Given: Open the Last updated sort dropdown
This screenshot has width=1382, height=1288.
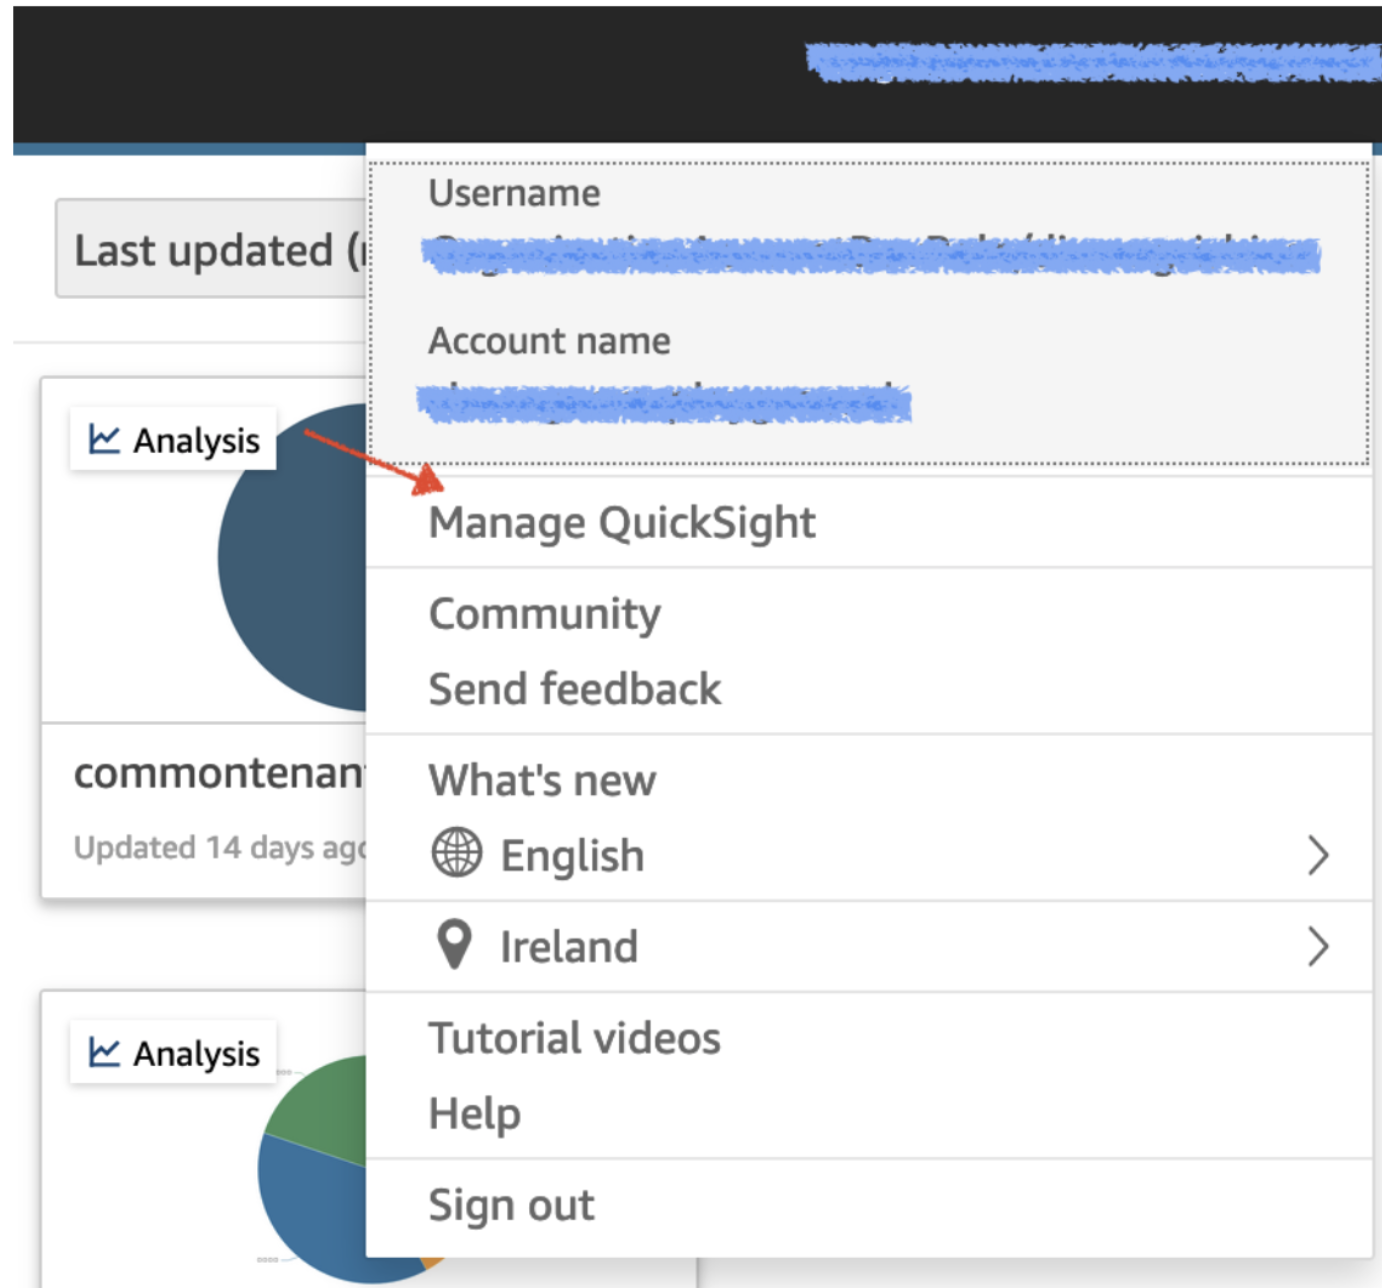Looking at the screenshot, I should 212,249.
